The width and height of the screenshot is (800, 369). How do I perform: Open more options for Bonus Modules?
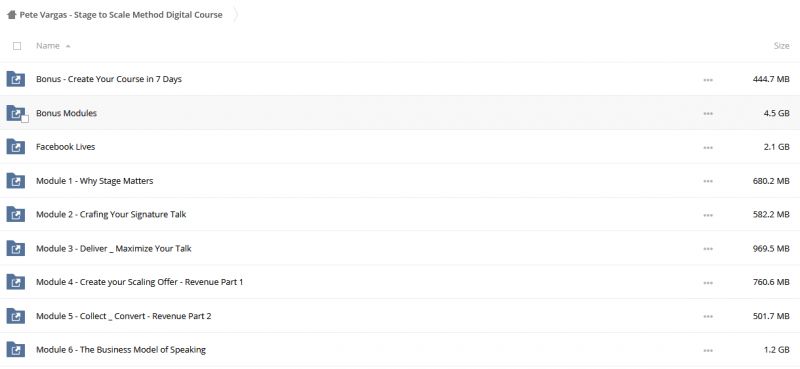(x=708, y=113)
